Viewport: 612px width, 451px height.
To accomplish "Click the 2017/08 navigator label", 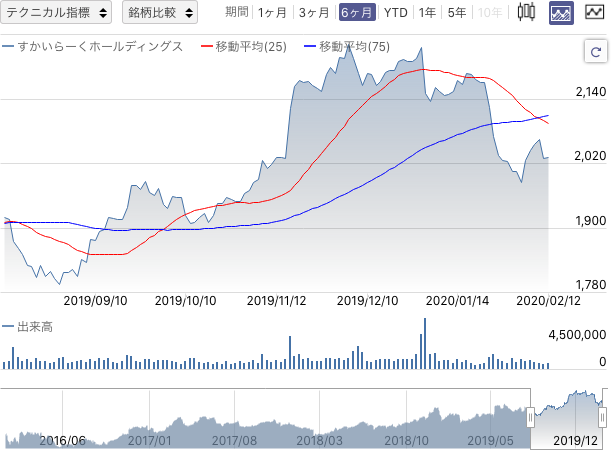I will pos(234,440).
